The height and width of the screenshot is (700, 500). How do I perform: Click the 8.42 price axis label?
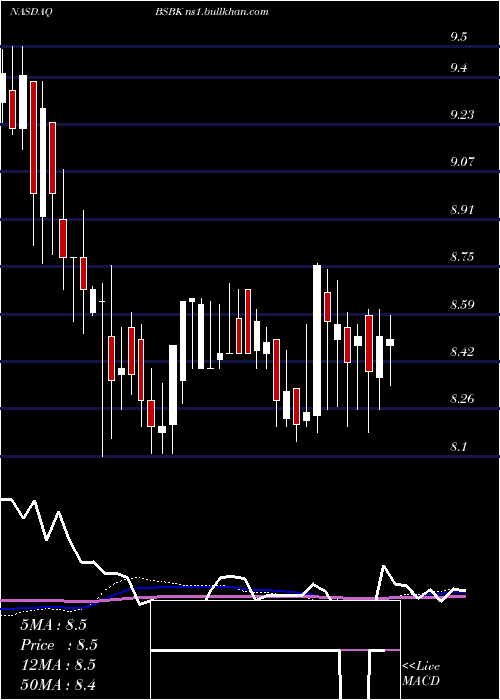tap(462, 352)
